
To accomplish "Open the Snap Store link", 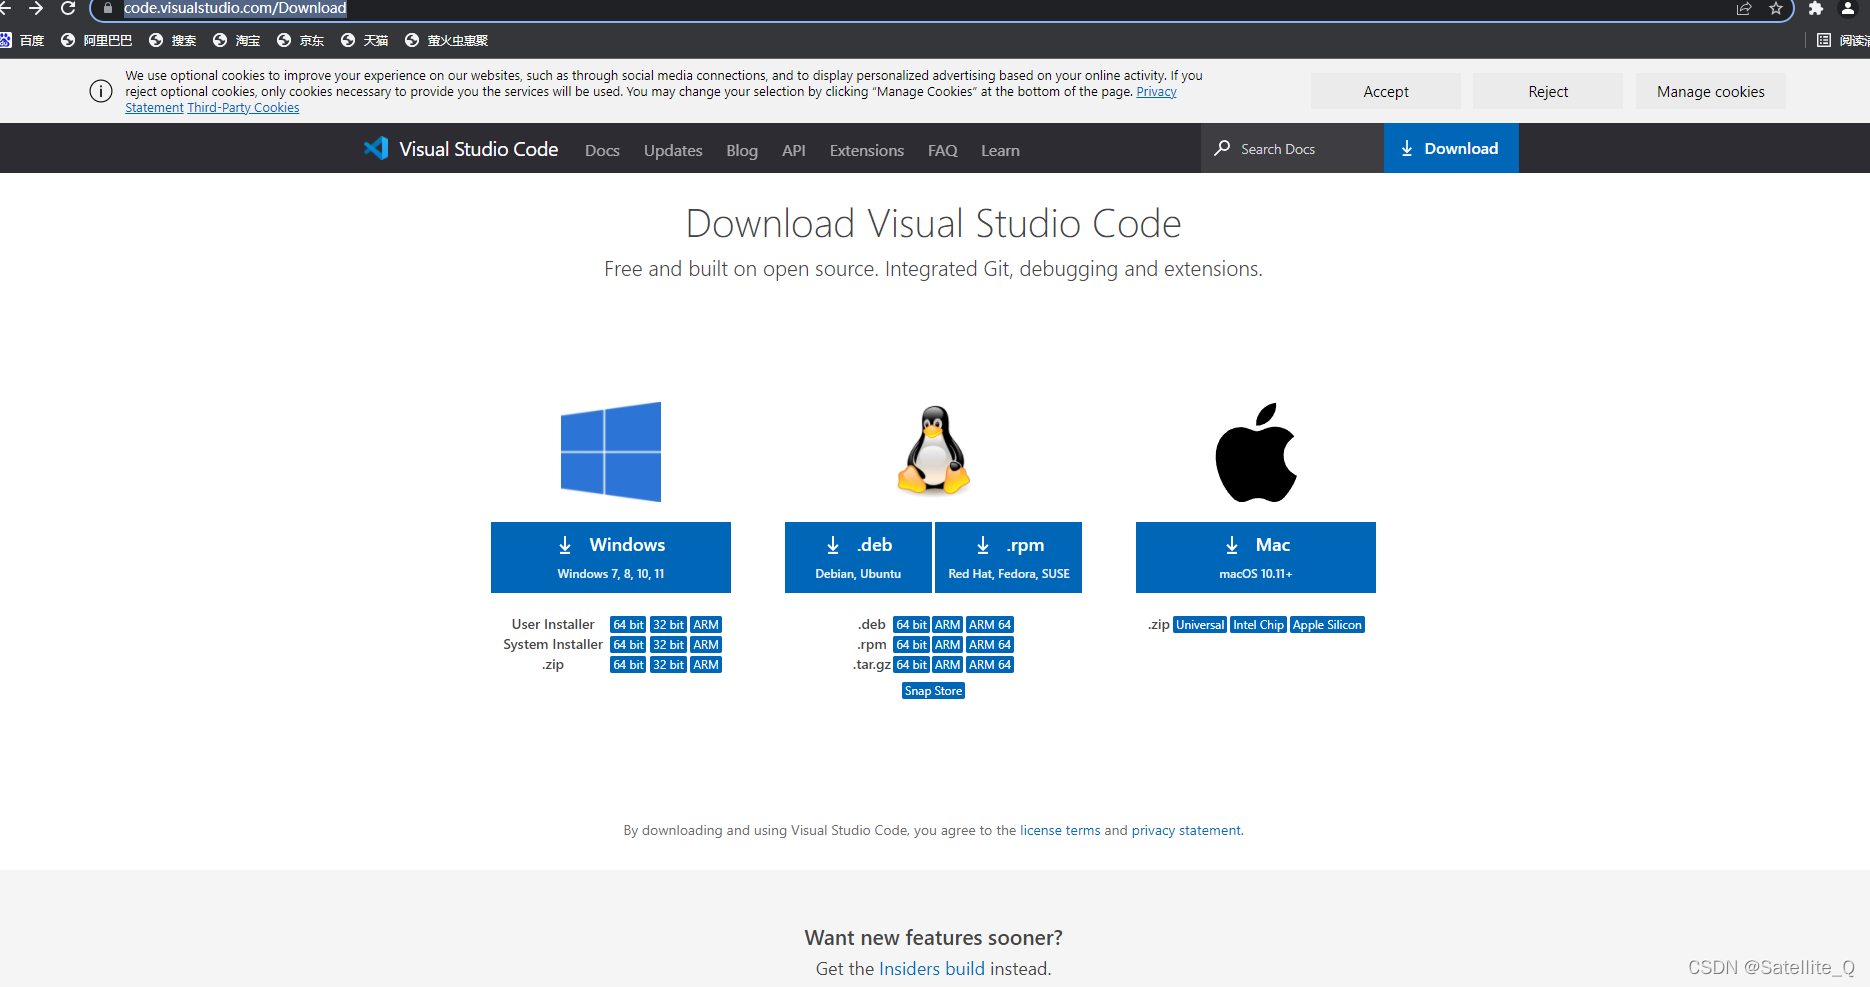I will click(933, 691).
